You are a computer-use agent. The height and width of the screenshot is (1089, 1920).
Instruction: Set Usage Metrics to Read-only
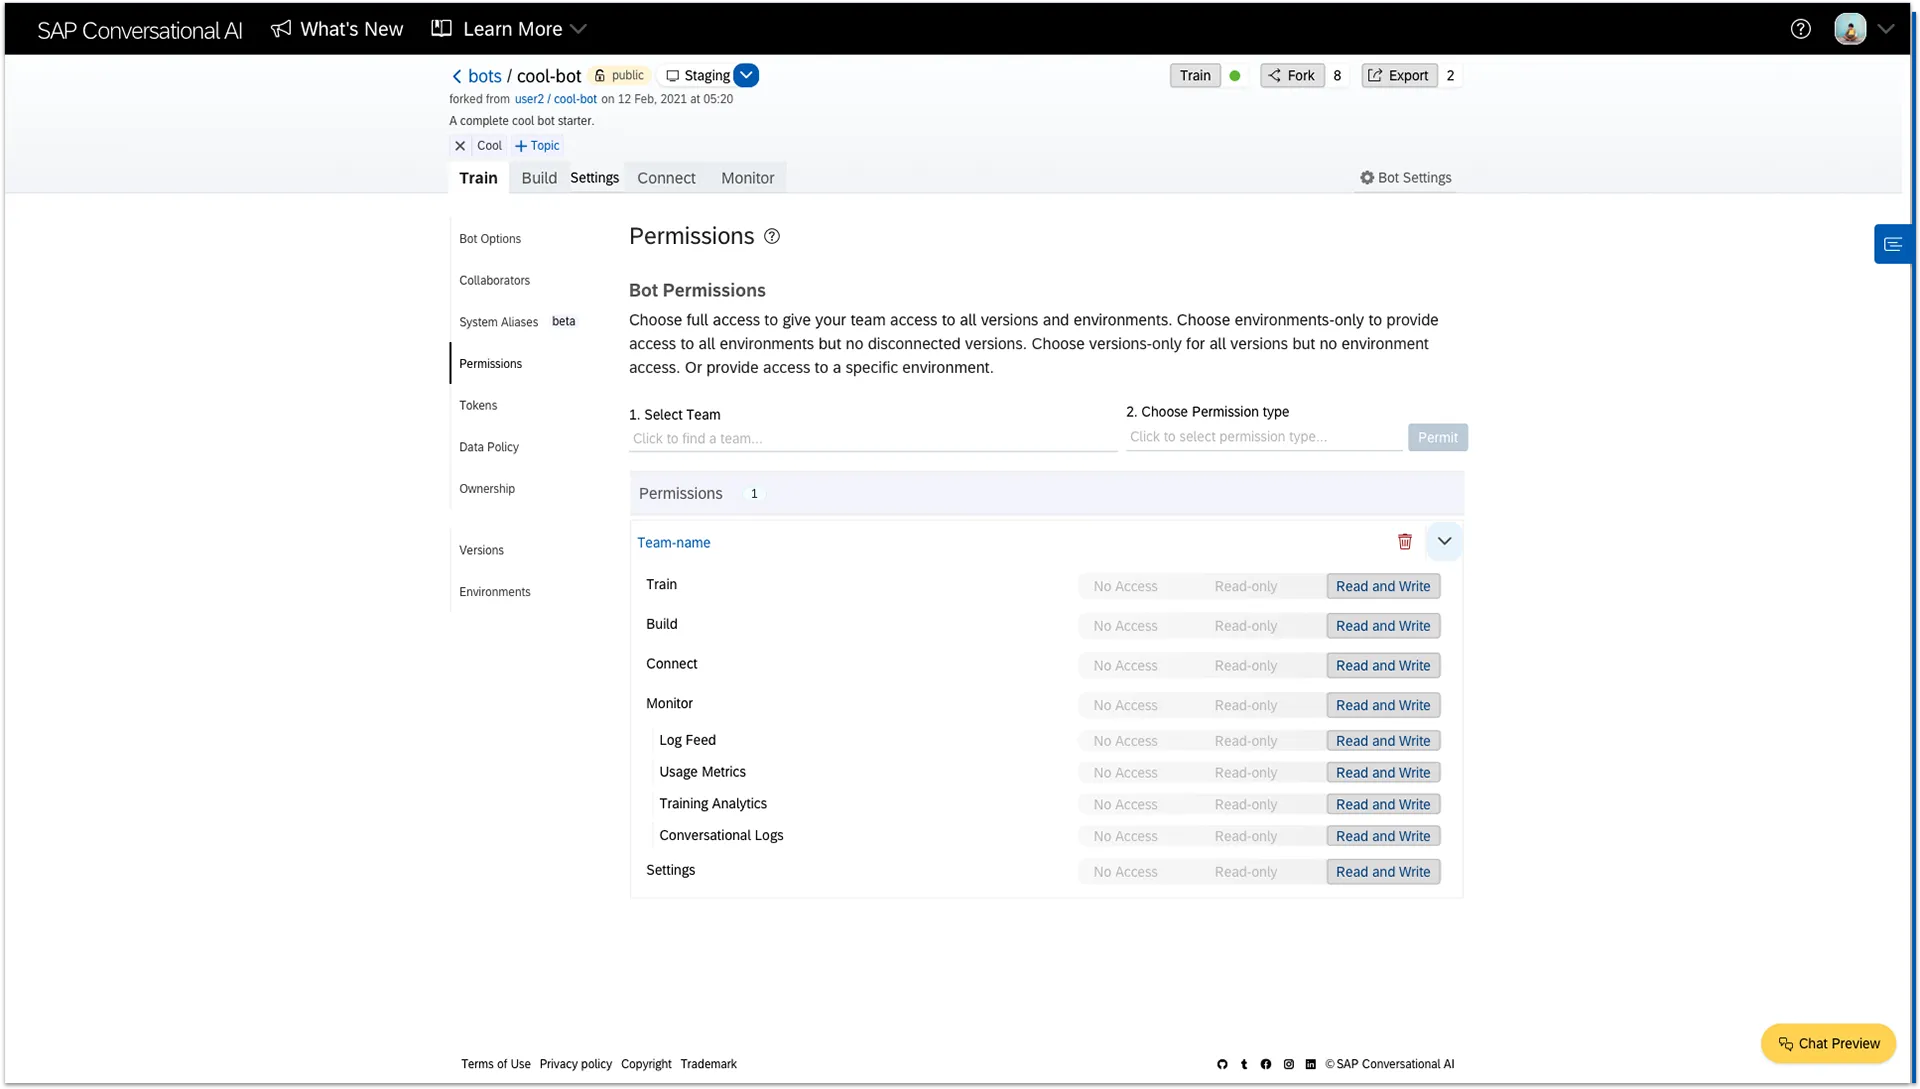tap(1246, 774)
